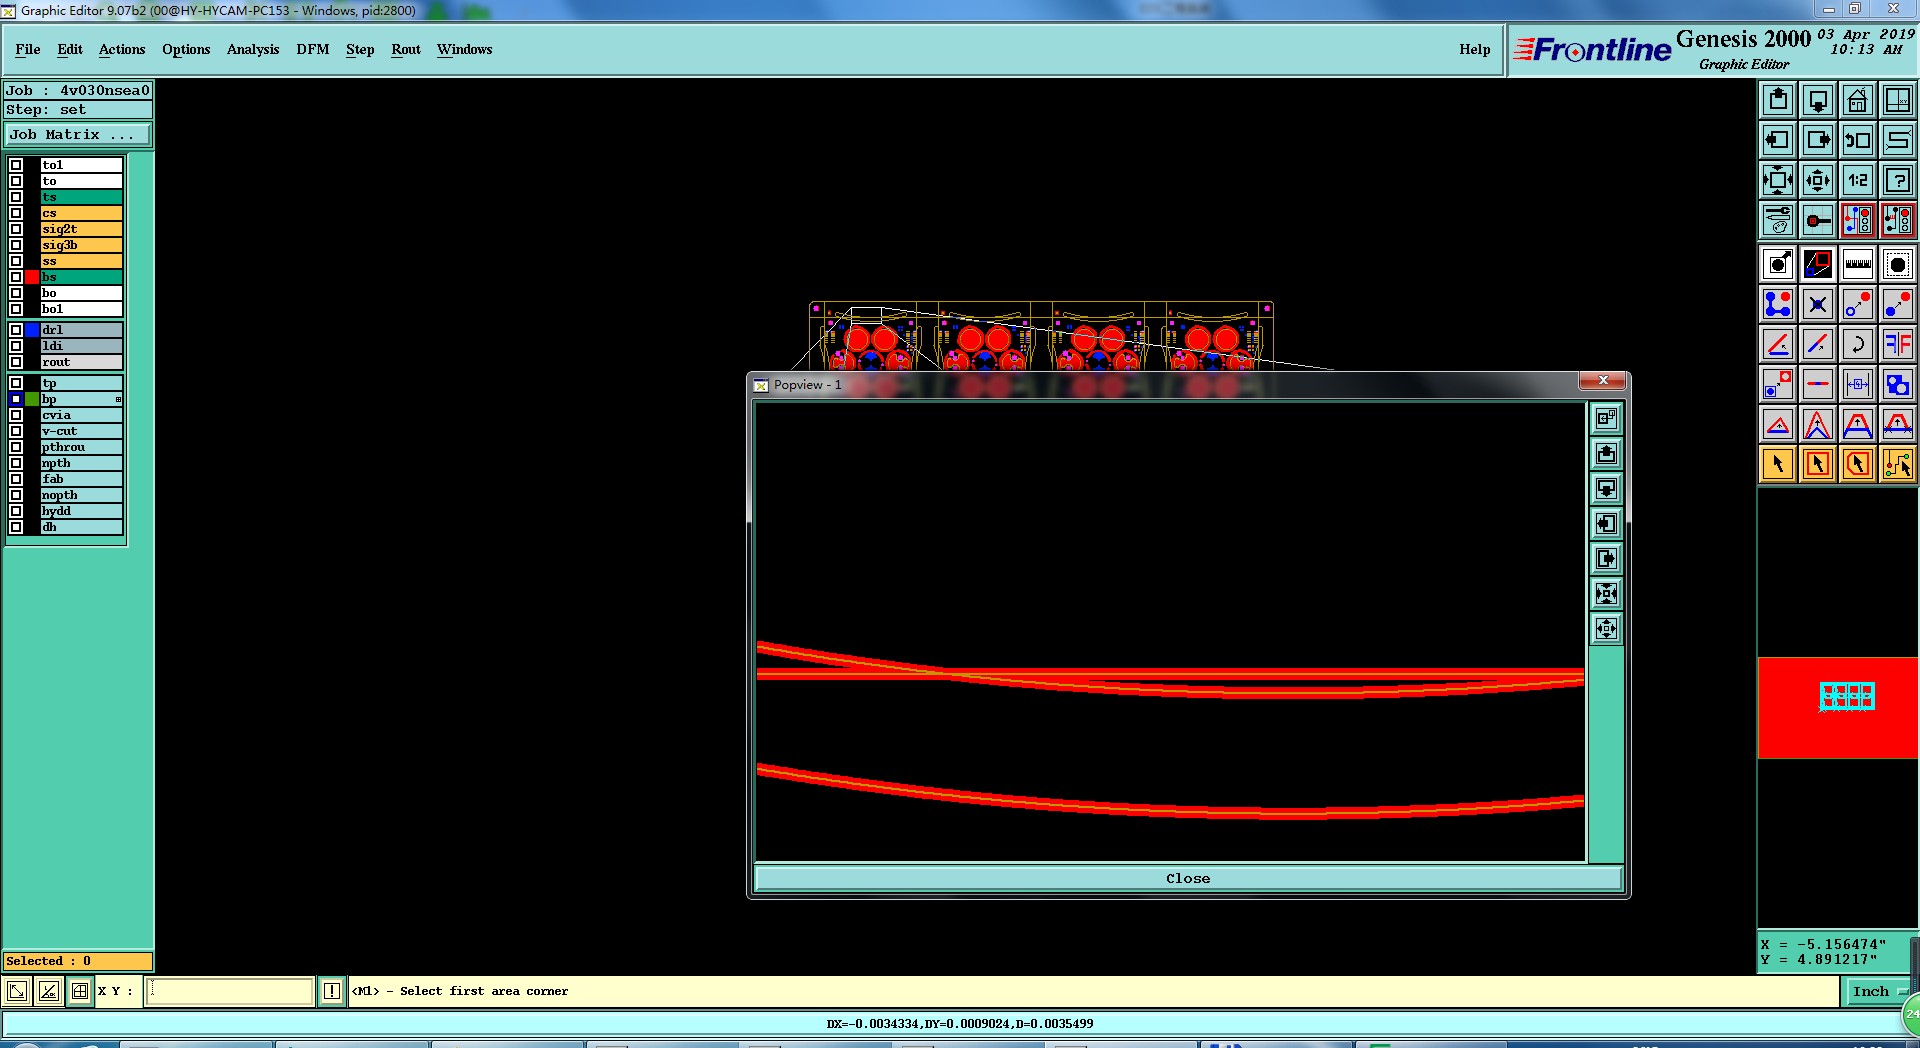The image size is (1920, 1048).
Task: Click the red and blue zoom box icon
Action: [x=1818, y=264]
